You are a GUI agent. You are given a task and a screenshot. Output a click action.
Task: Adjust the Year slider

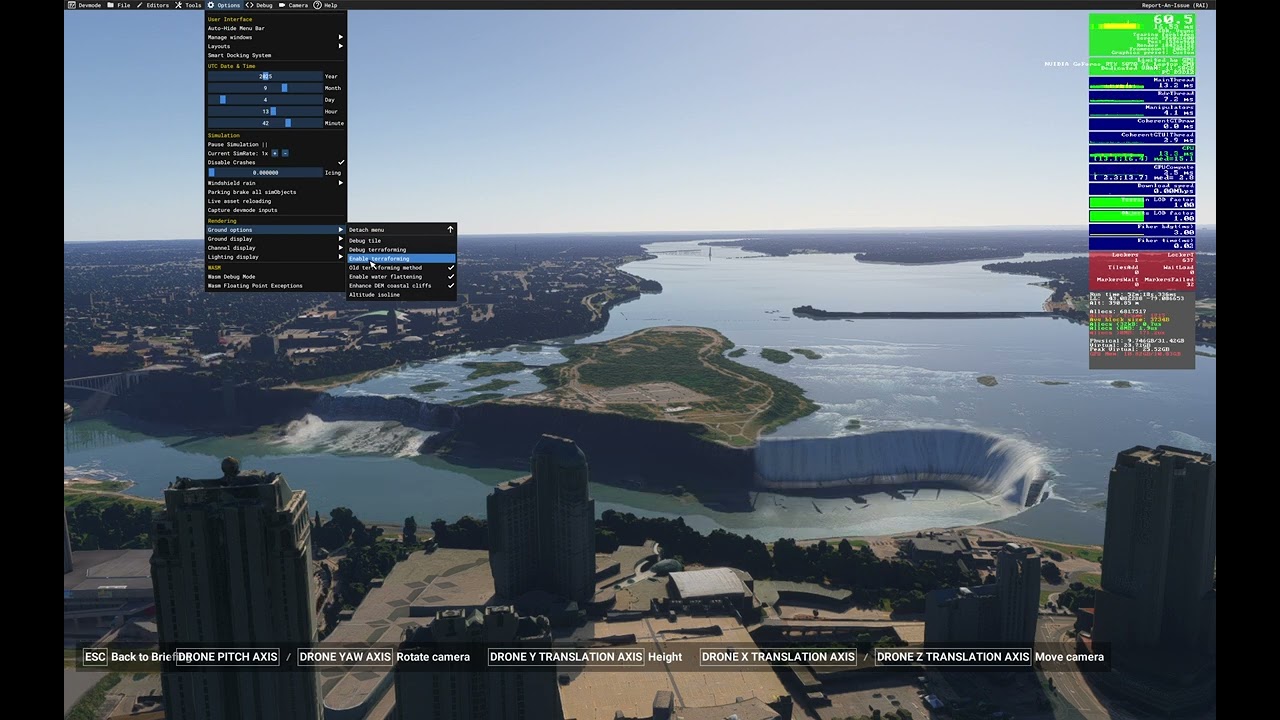click(265, 76)
